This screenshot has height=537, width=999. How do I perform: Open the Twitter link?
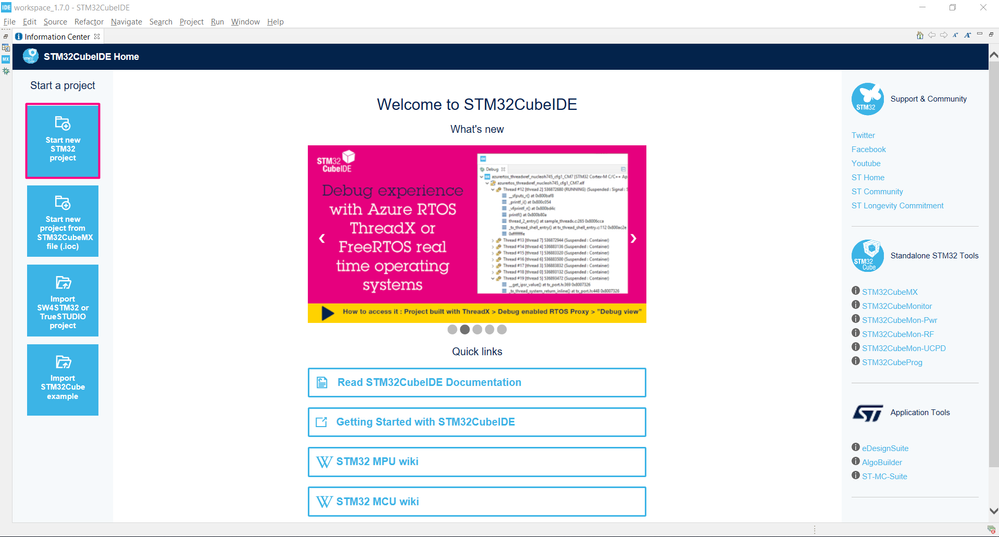pyautogui.click(x=863, y=135)
